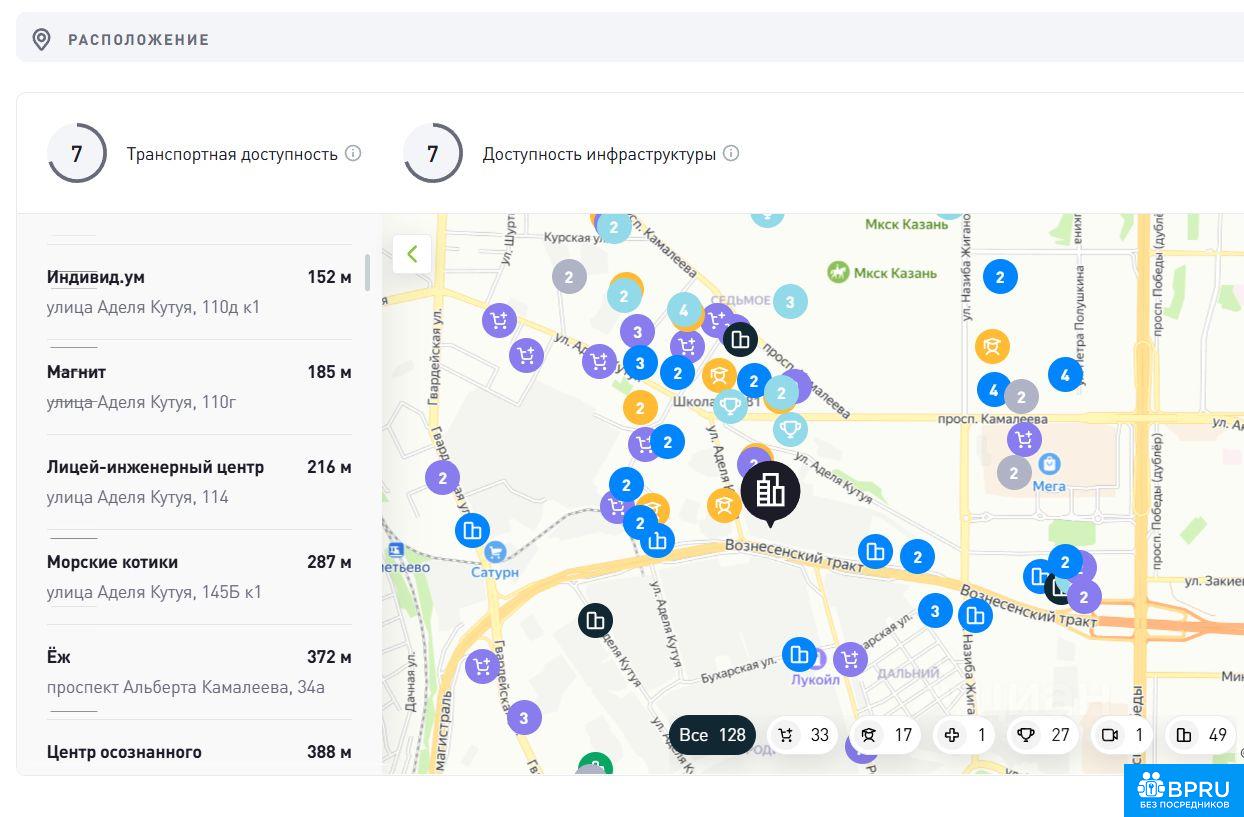Click the infrastructure accessibility score circle 7
1244x817 pixels.
[433, 153]
